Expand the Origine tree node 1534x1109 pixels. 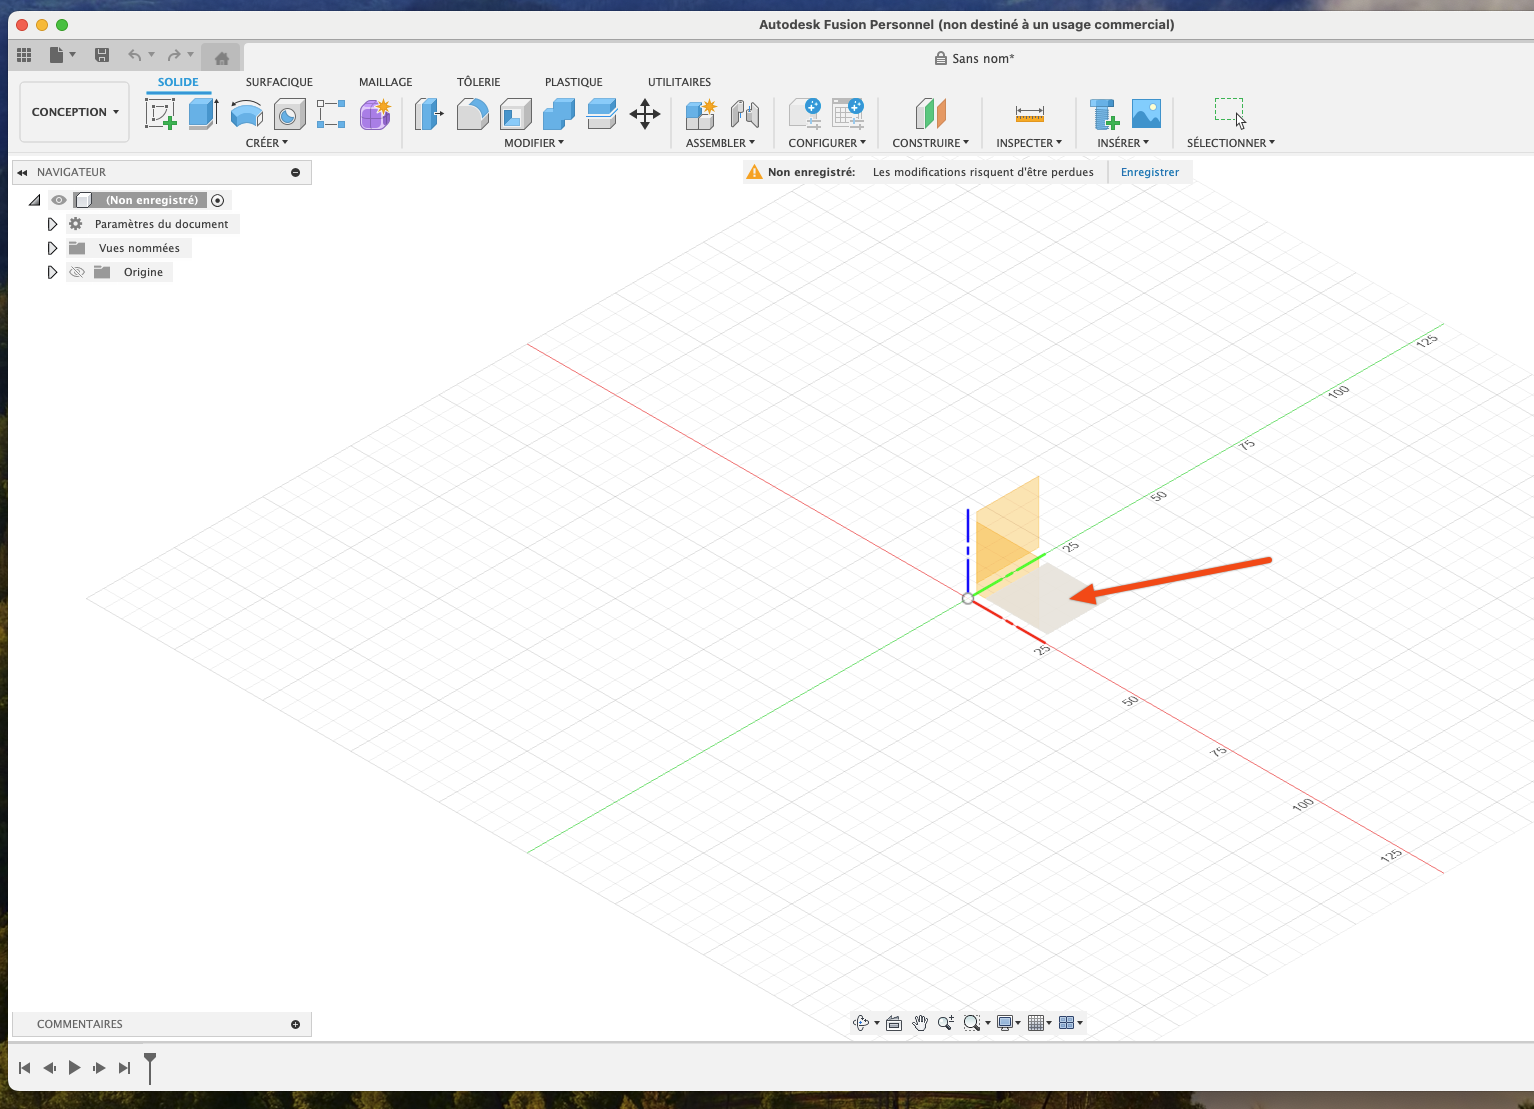click(x=52, y=272)
